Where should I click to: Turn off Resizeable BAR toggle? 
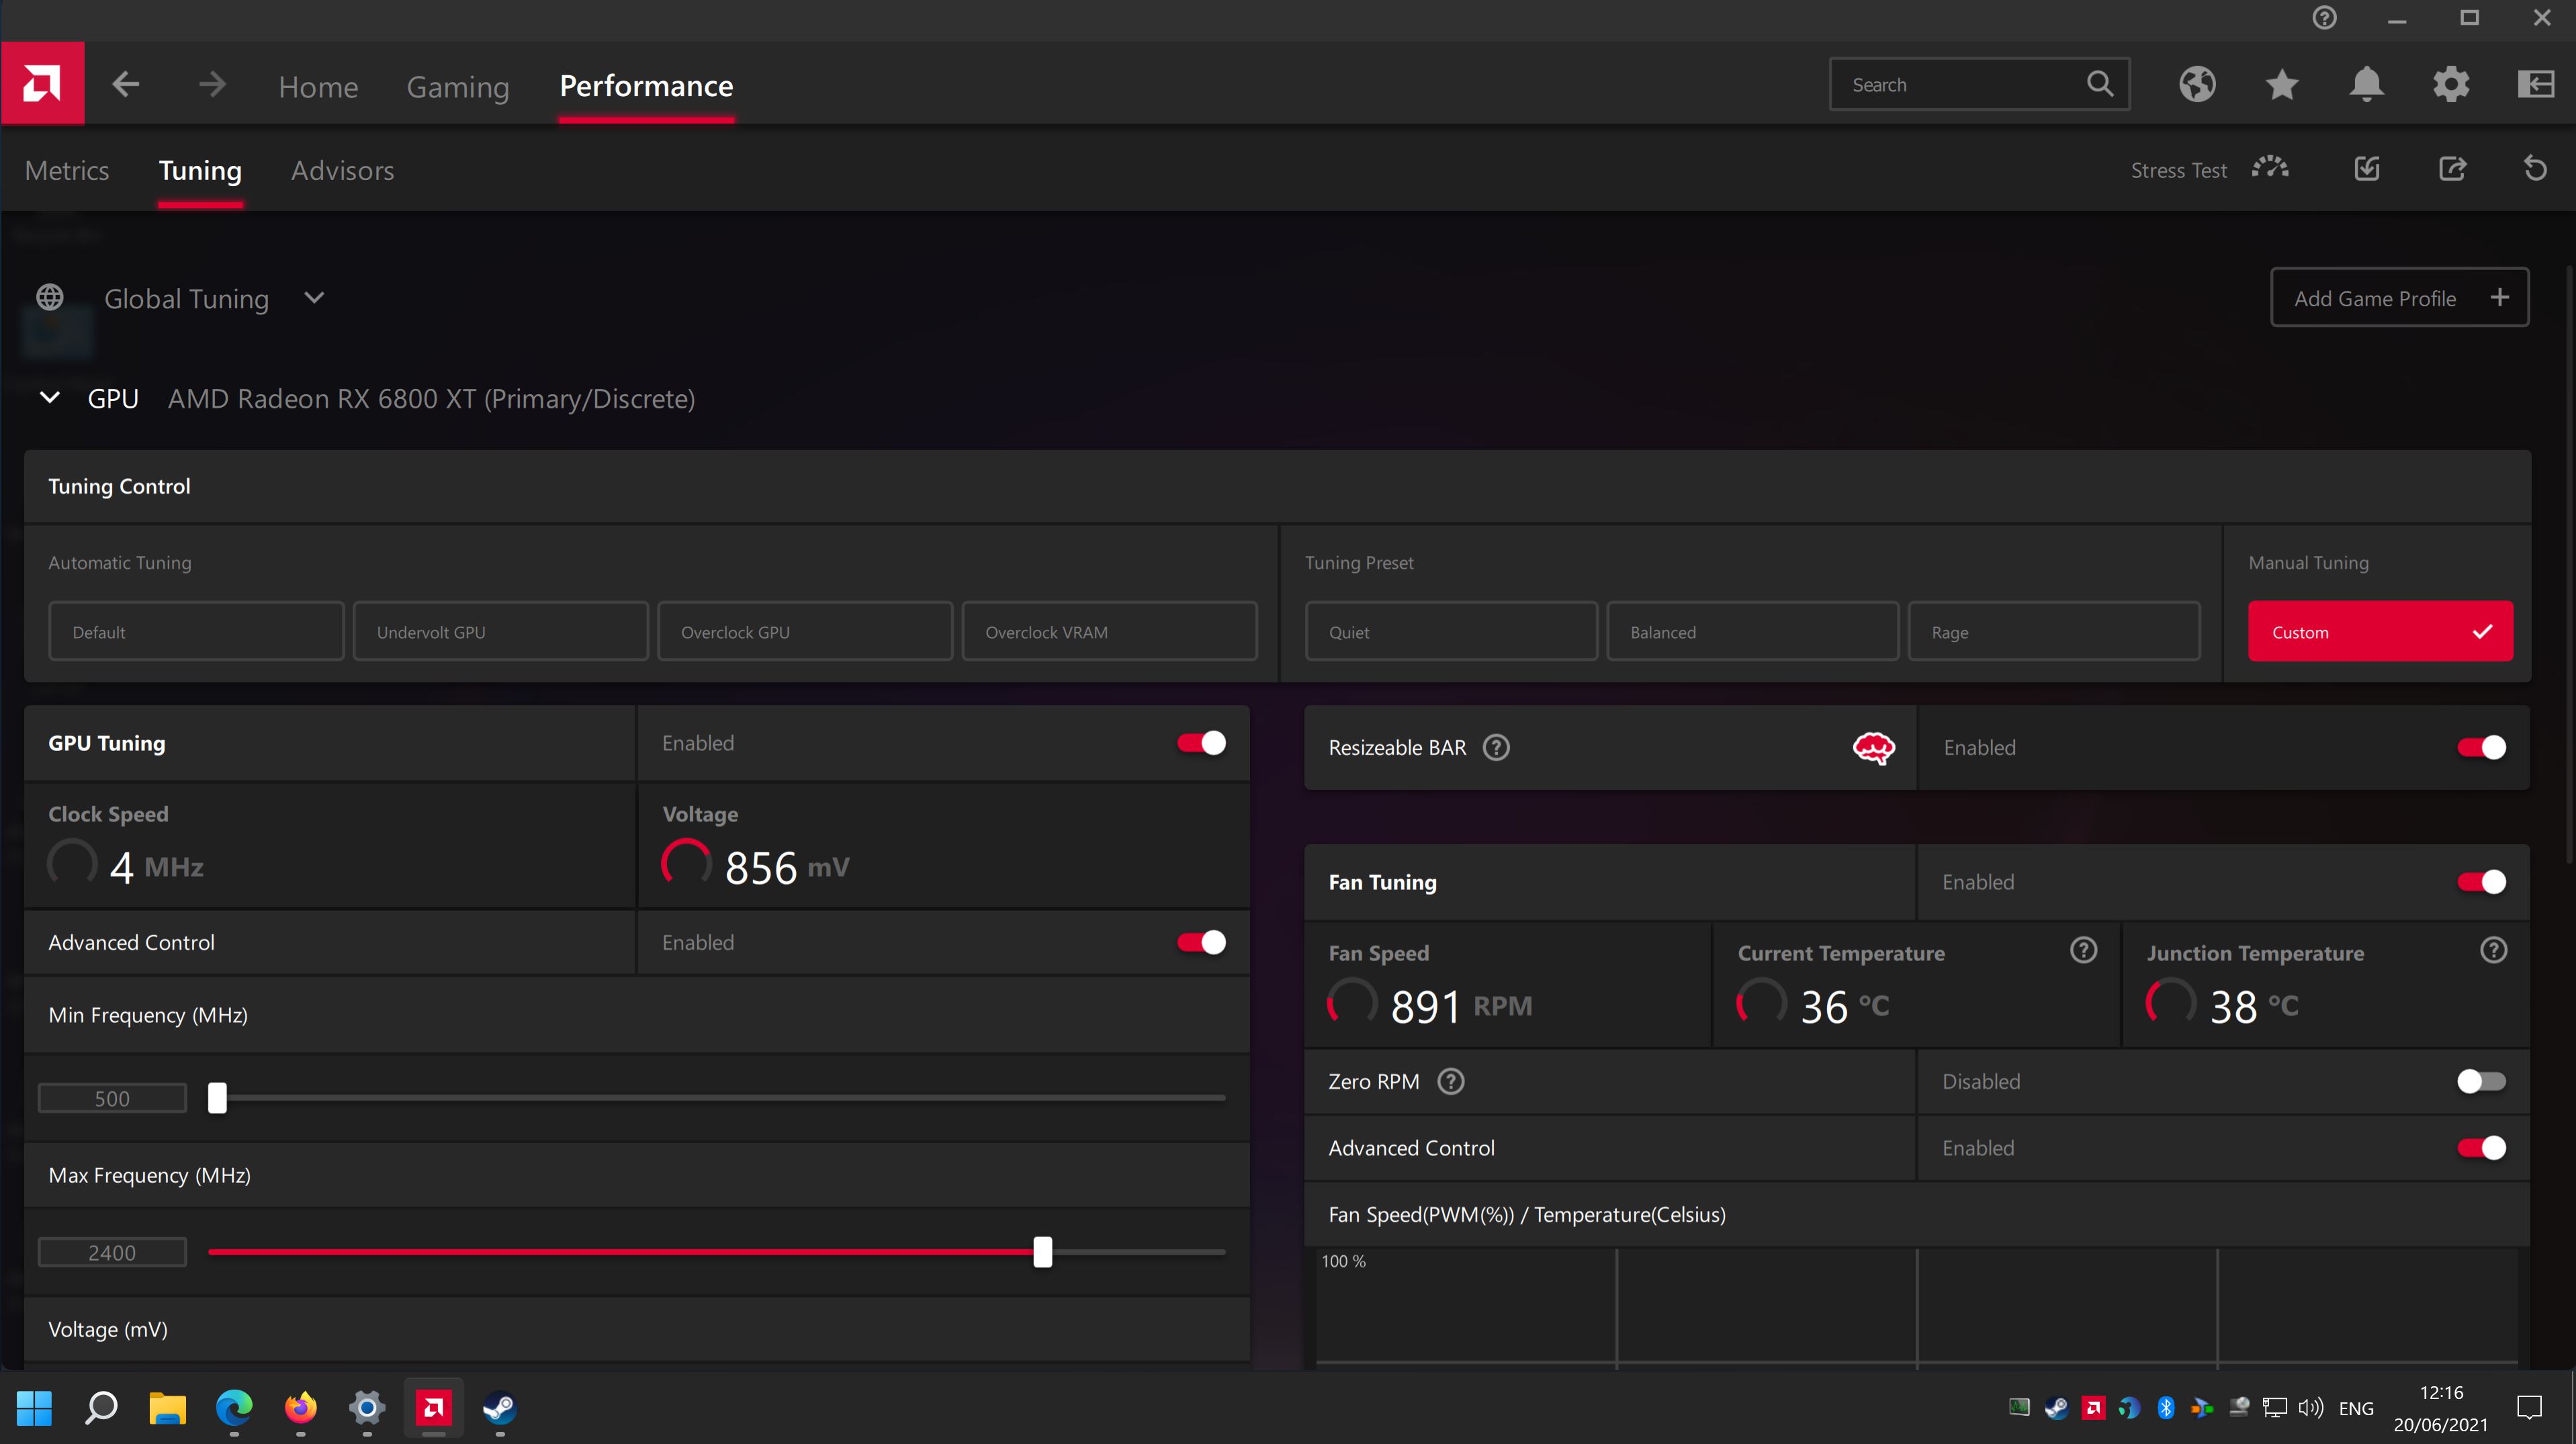(x=2481, y=748)
